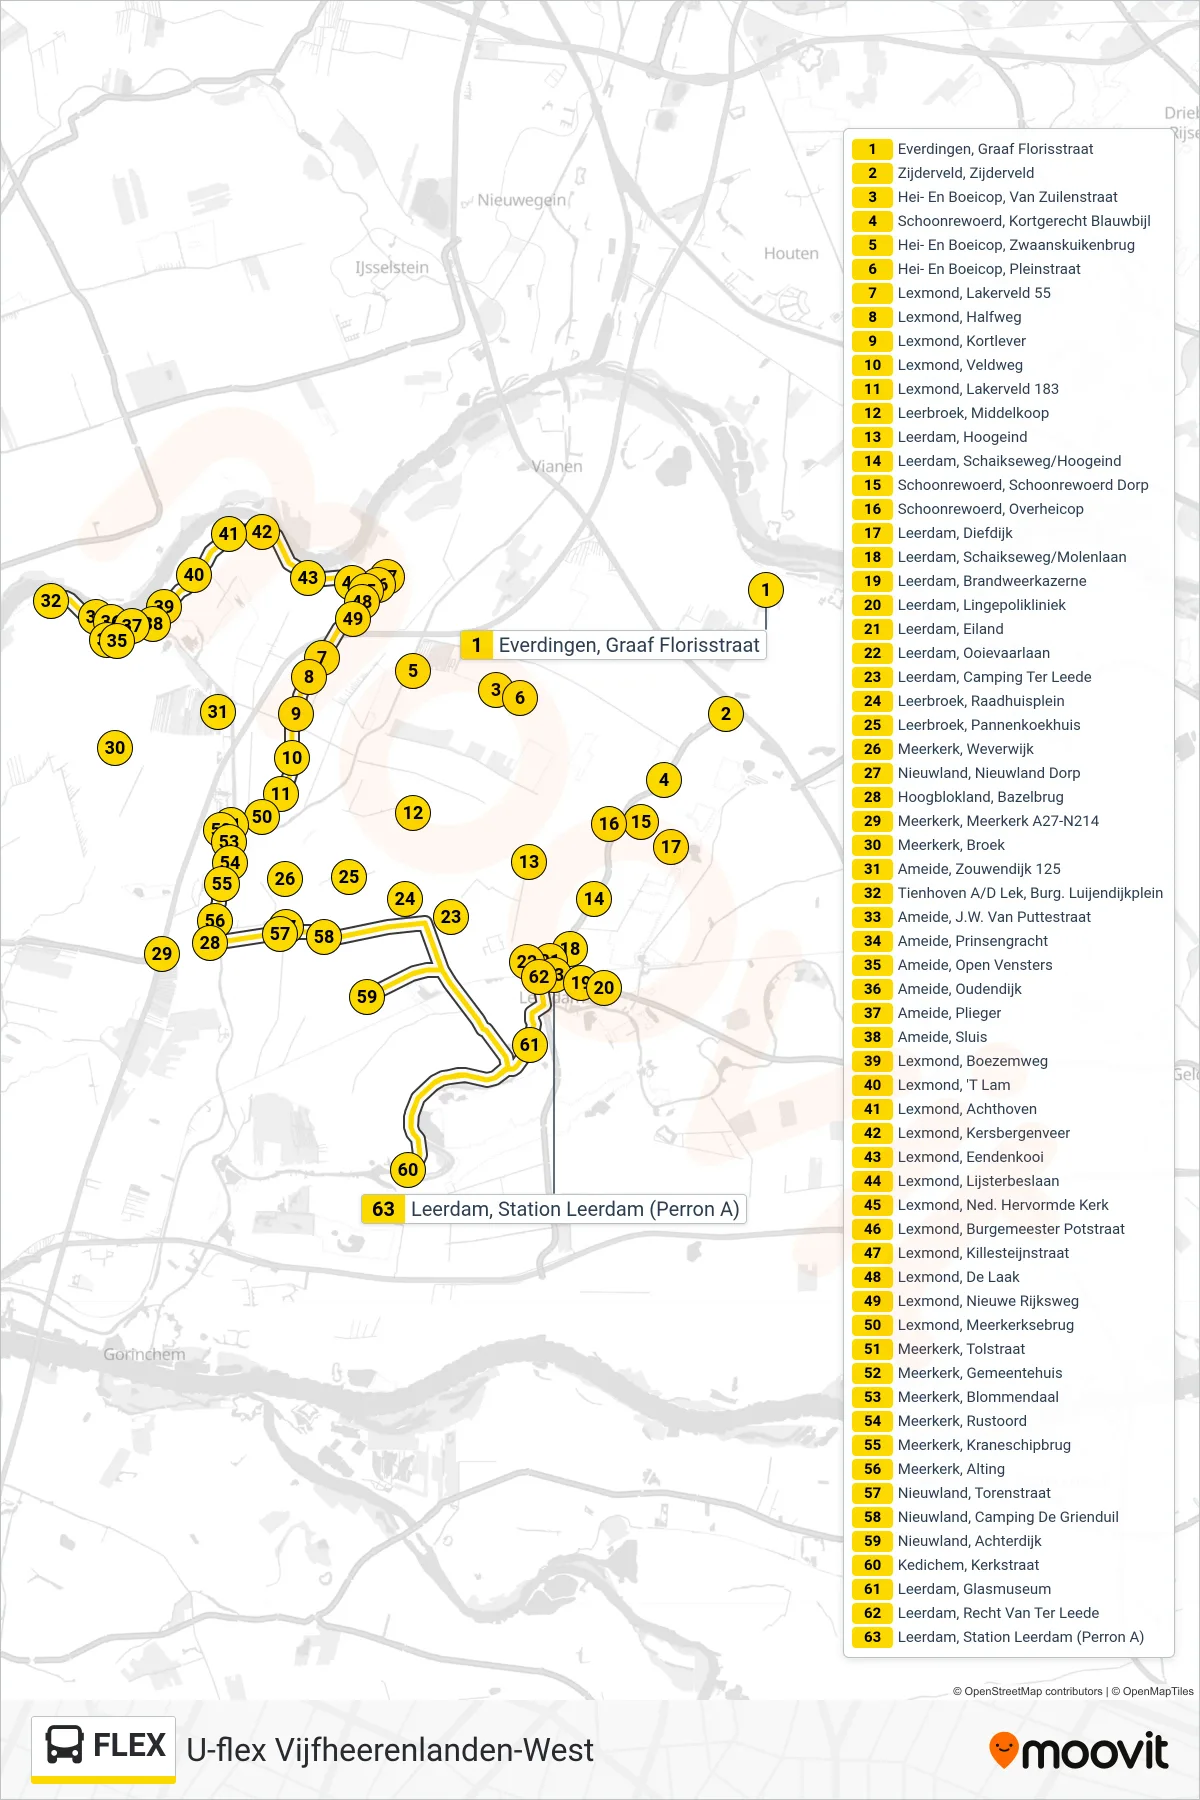Open OpenStreetMap contributors attribution link
Screen dimensions: 1200x1800
(x=1027, y=1692)
